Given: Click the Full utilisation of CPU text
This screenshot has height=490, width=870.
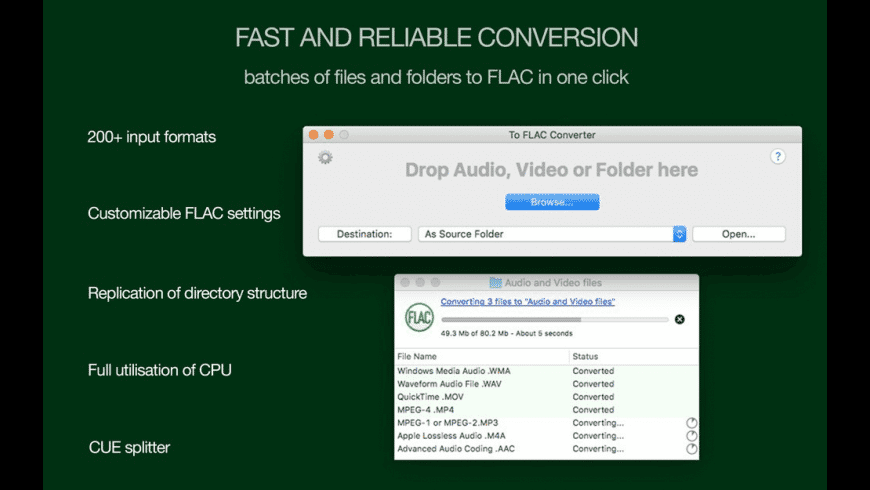Looking at the screenshot, I should tap(160, 370).
